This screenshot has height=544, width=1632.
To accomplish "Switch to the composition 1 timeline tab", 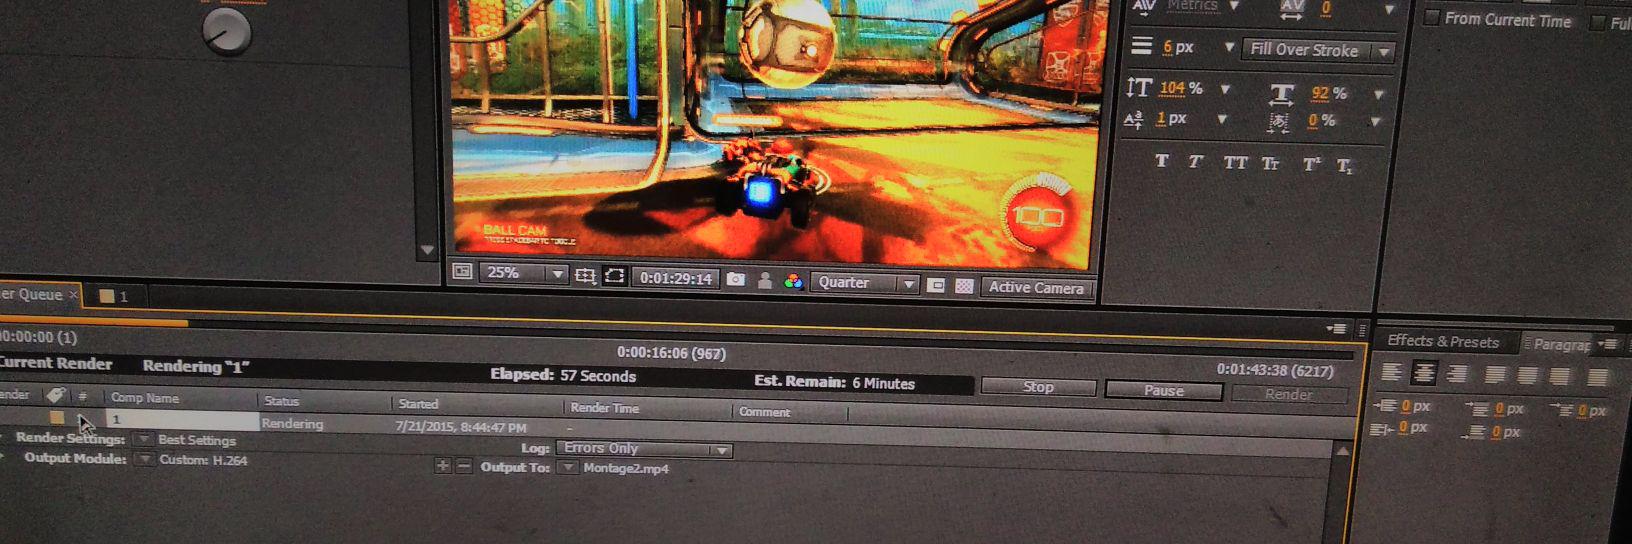I will (113, 296).
